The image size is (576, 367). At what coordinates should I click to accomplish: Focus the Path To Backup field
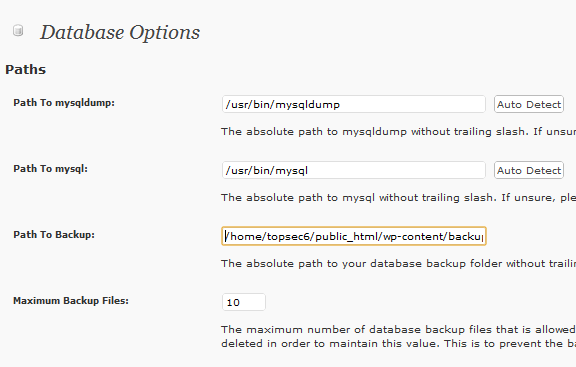[x=354, y=236]
